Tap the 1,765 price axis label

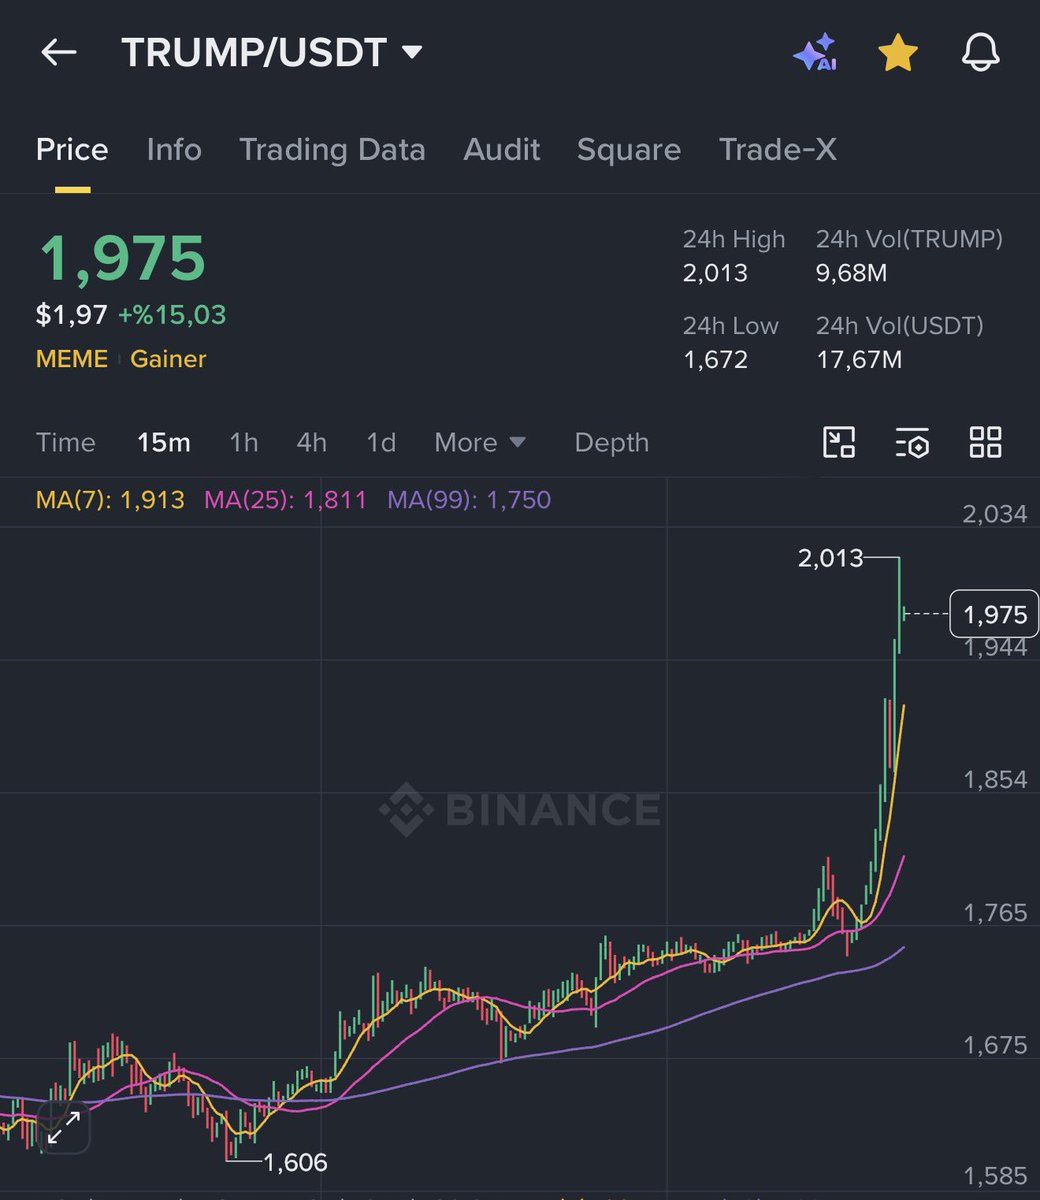(995, 912)
